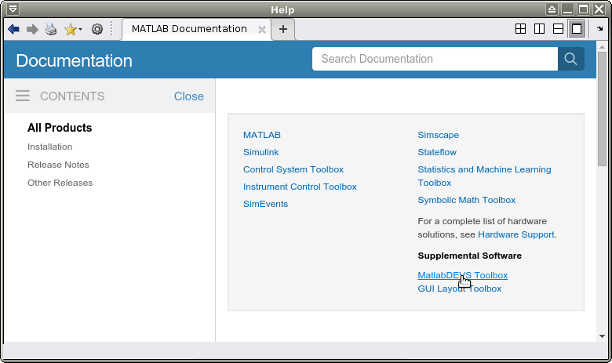Switch to four-pane tile layout

[521, 29]
